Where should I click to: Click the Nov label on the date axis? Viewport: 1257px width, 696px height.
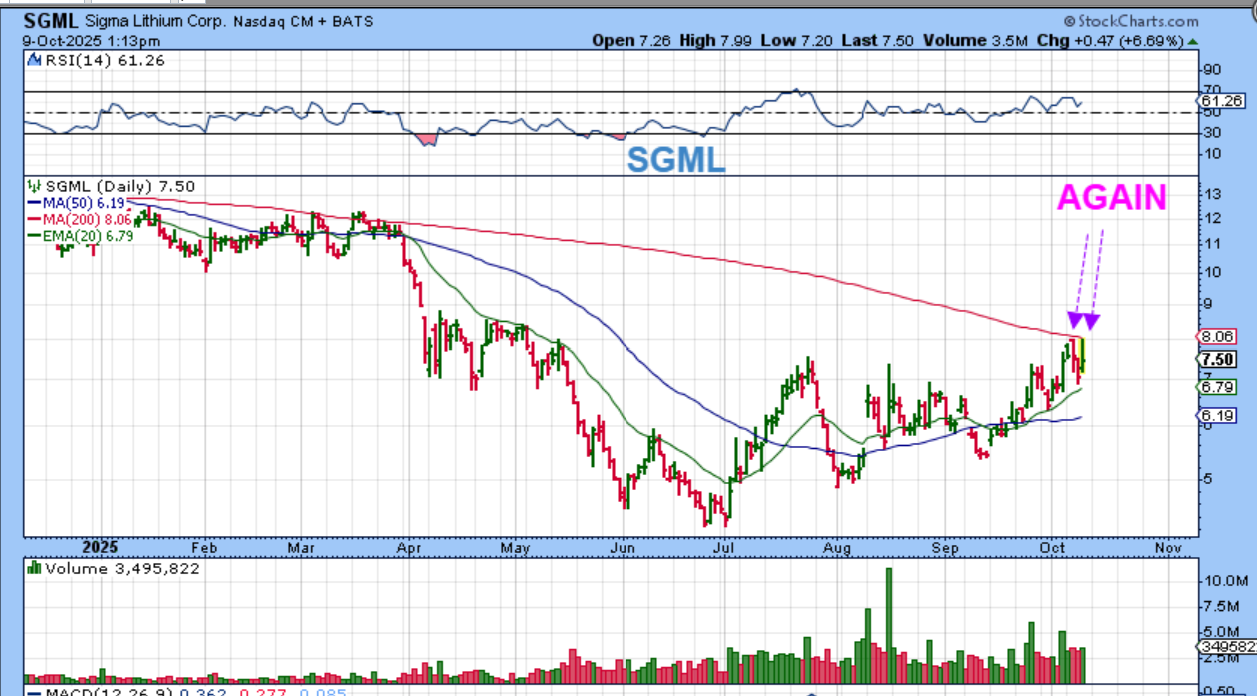tap(1166, 548)
